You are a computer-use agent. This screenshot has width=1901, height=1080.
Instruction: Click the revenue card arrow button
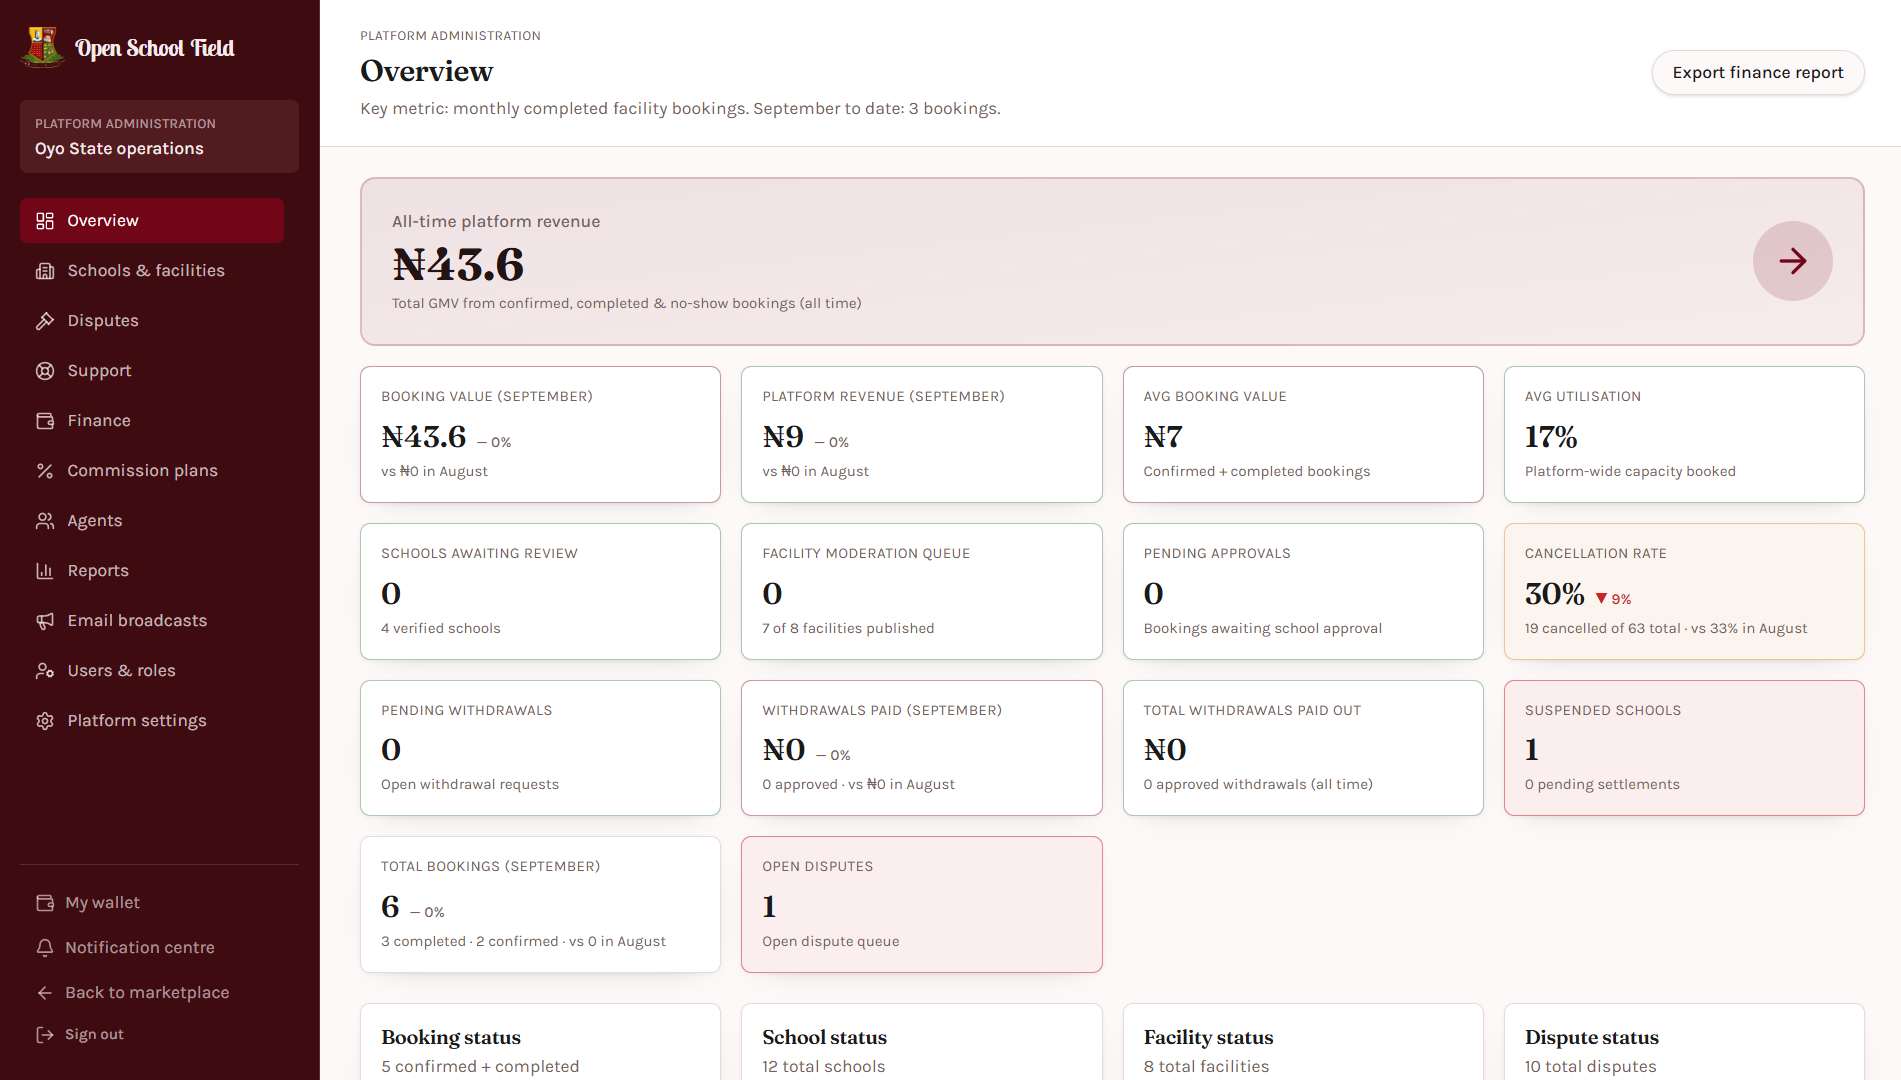tap(1792, 261)
